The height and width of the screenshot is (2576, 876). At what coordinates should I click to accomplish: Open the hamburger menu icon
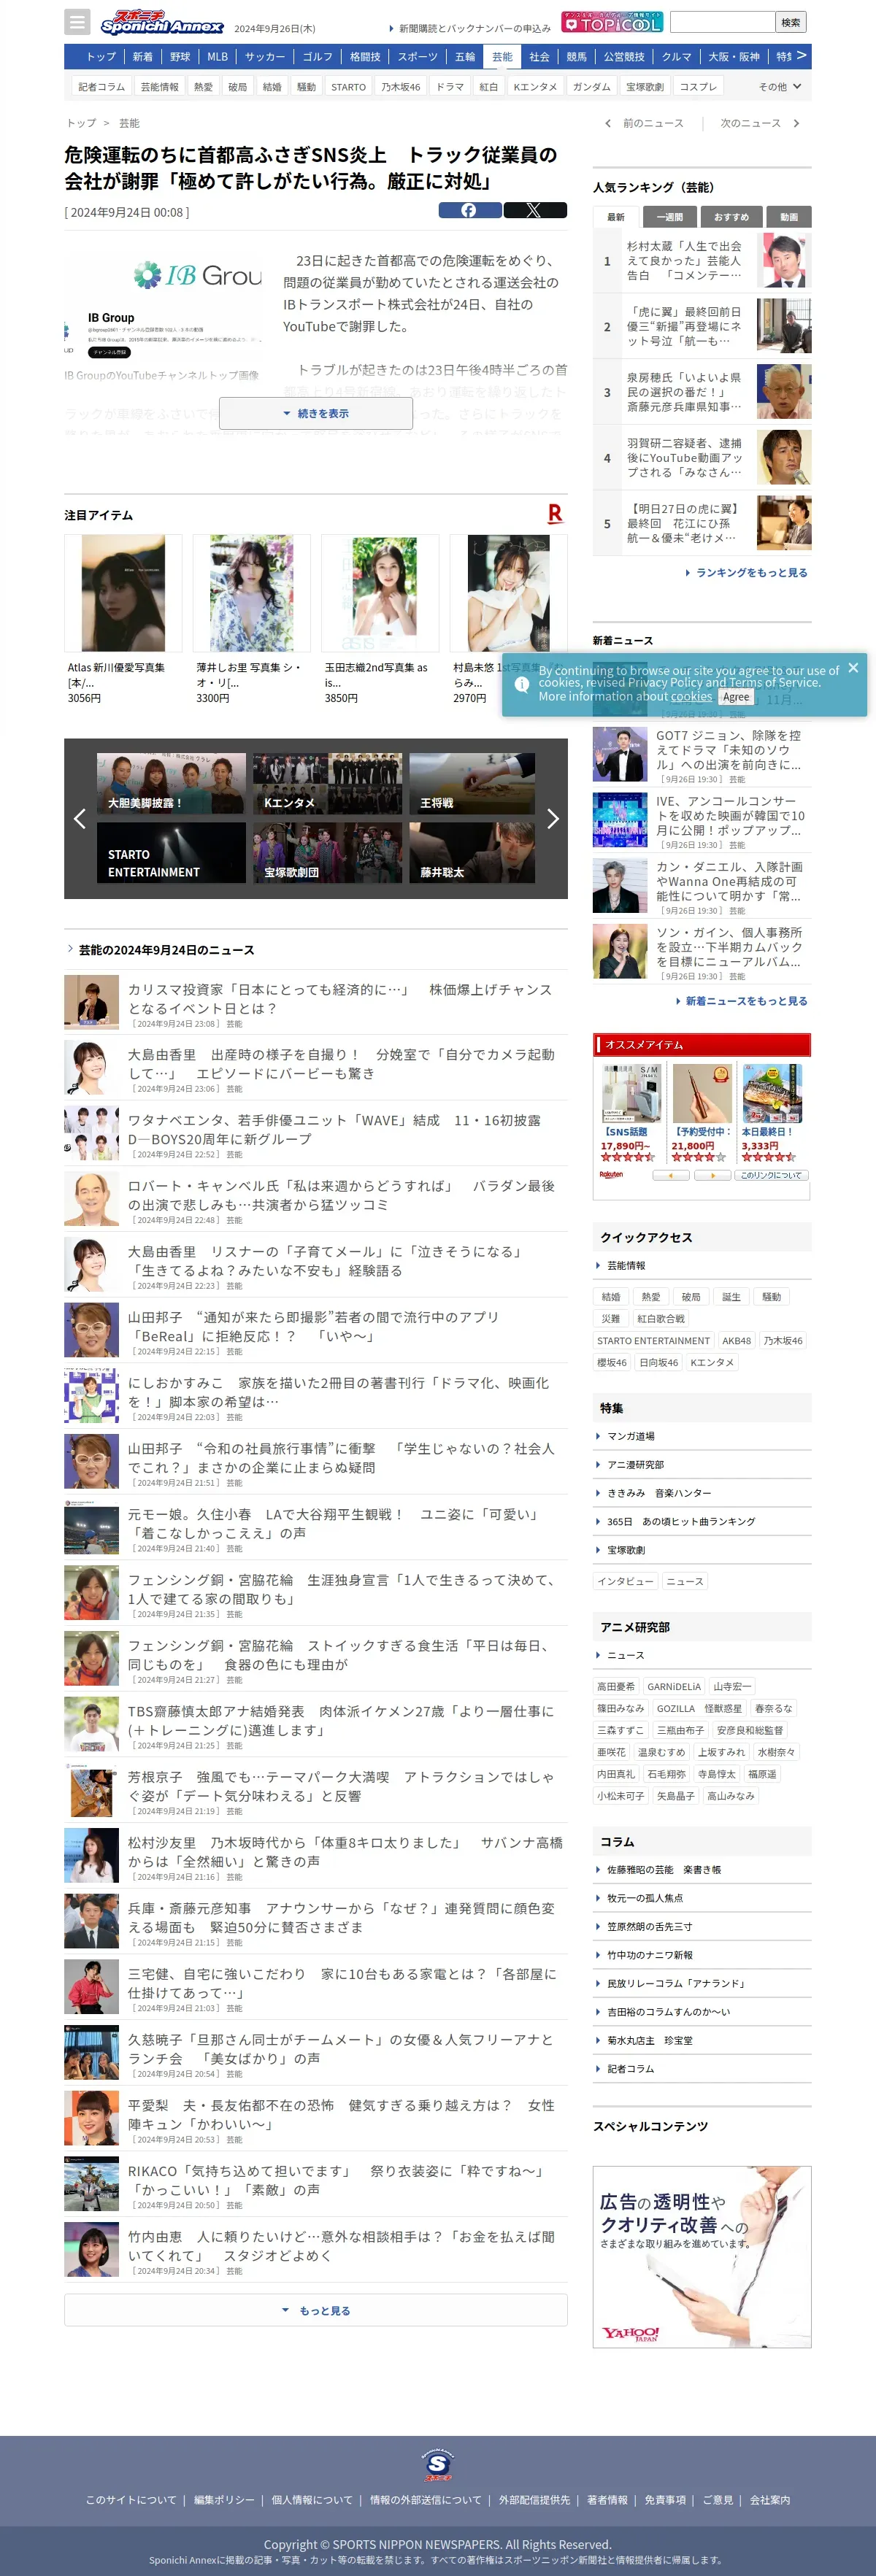pyautogui.click(x=77, y=22)
